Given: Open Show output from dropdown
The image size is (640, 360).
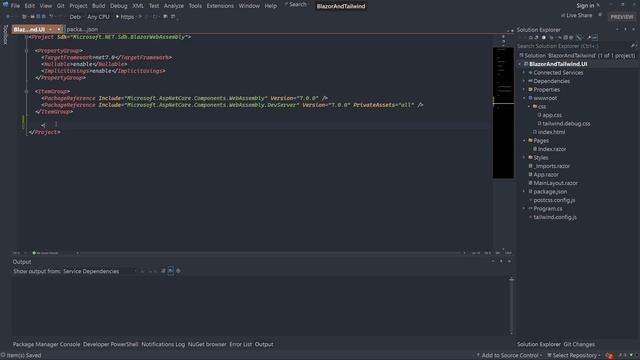Looking at the screenshot, I should pyautogui.click(x=100, y=271).
